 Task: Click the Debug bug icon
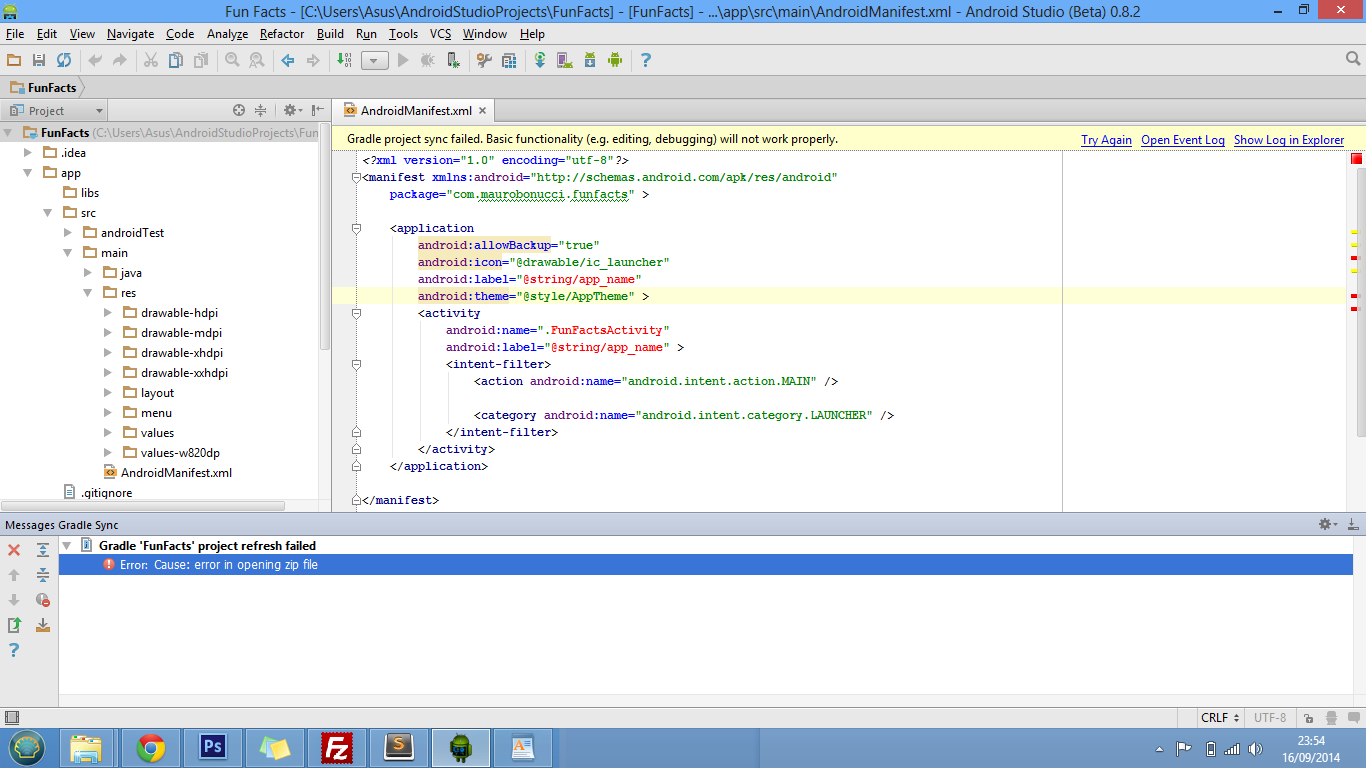tap(428, 60)
